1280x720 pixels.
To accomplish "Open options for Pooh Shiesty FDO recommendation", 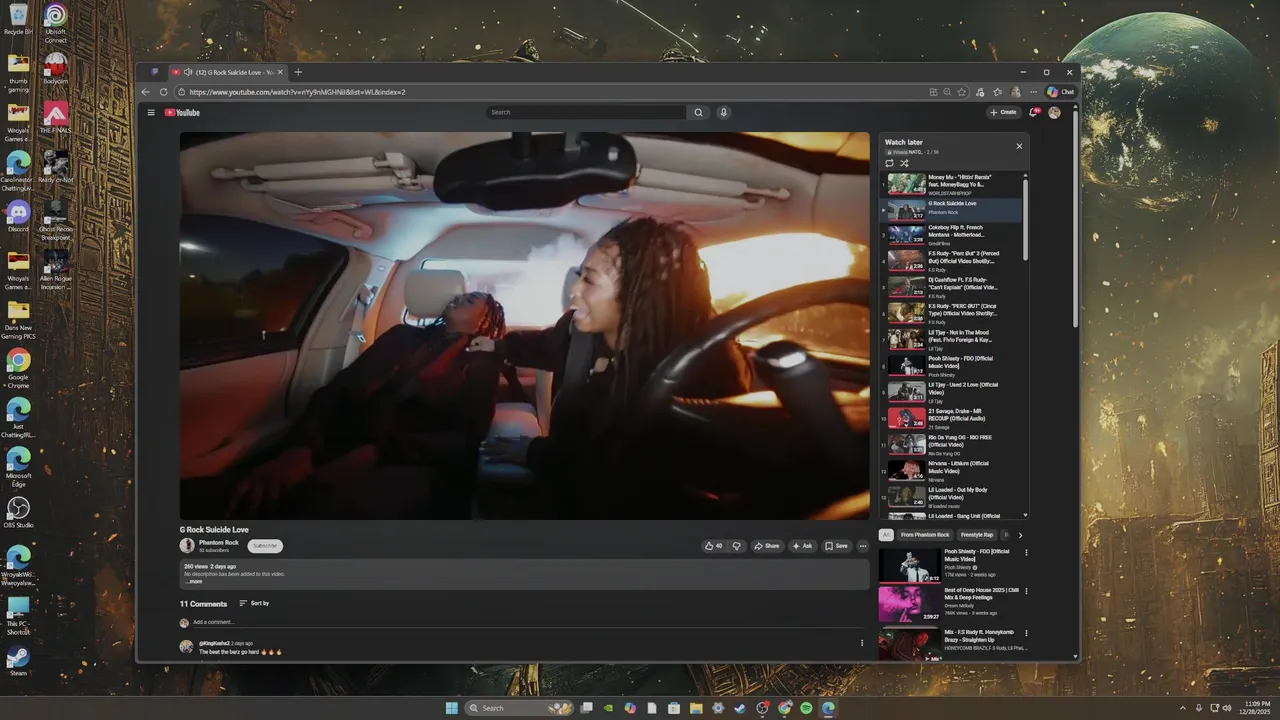I will 1026,553.
